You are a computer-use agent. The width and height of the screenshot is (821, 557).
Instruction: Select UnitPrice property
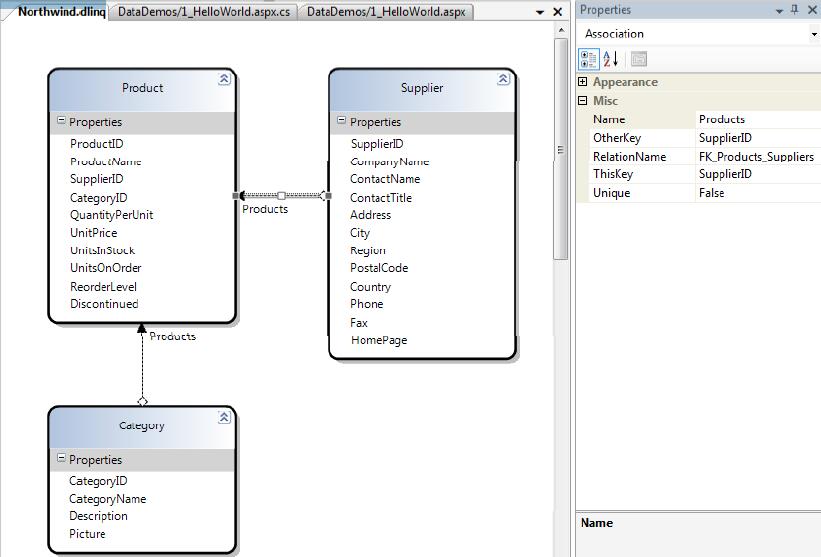[94, 233]
